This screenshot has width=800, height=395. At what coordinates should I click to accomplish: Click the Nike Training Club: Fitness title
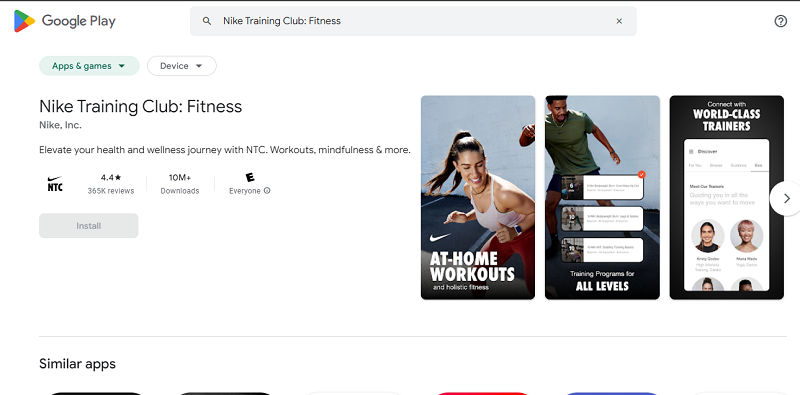(x=140, y=106)
